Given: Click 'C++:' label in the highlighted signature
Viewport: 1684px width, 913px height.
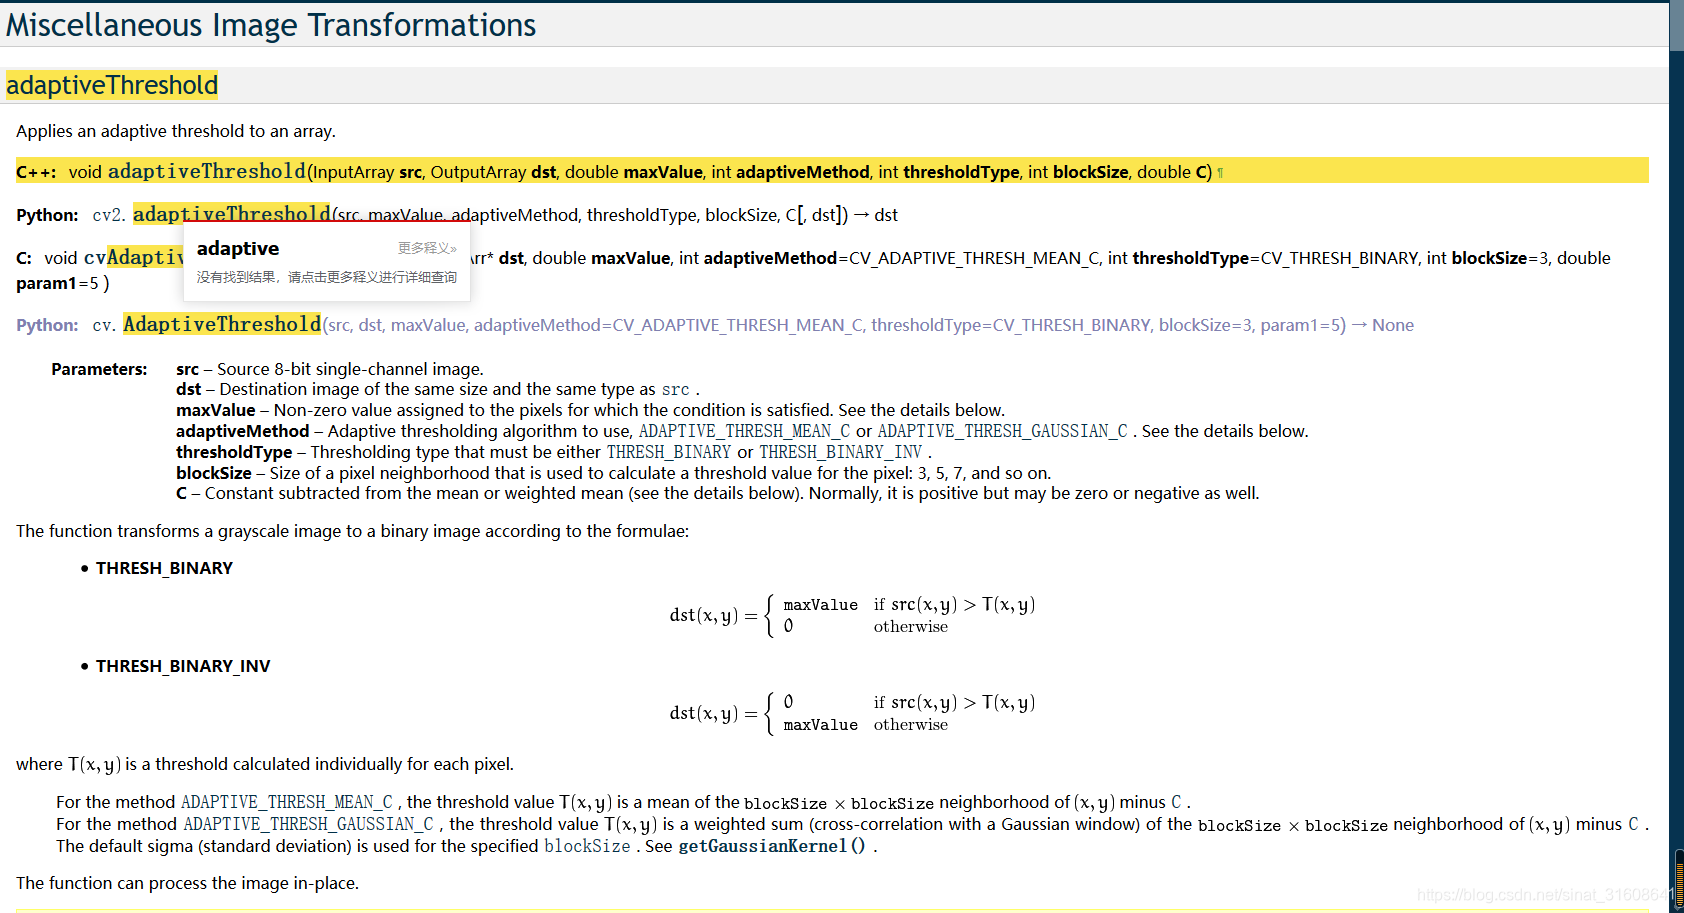Looking at the screenshot, I should (x=36, y=172).
